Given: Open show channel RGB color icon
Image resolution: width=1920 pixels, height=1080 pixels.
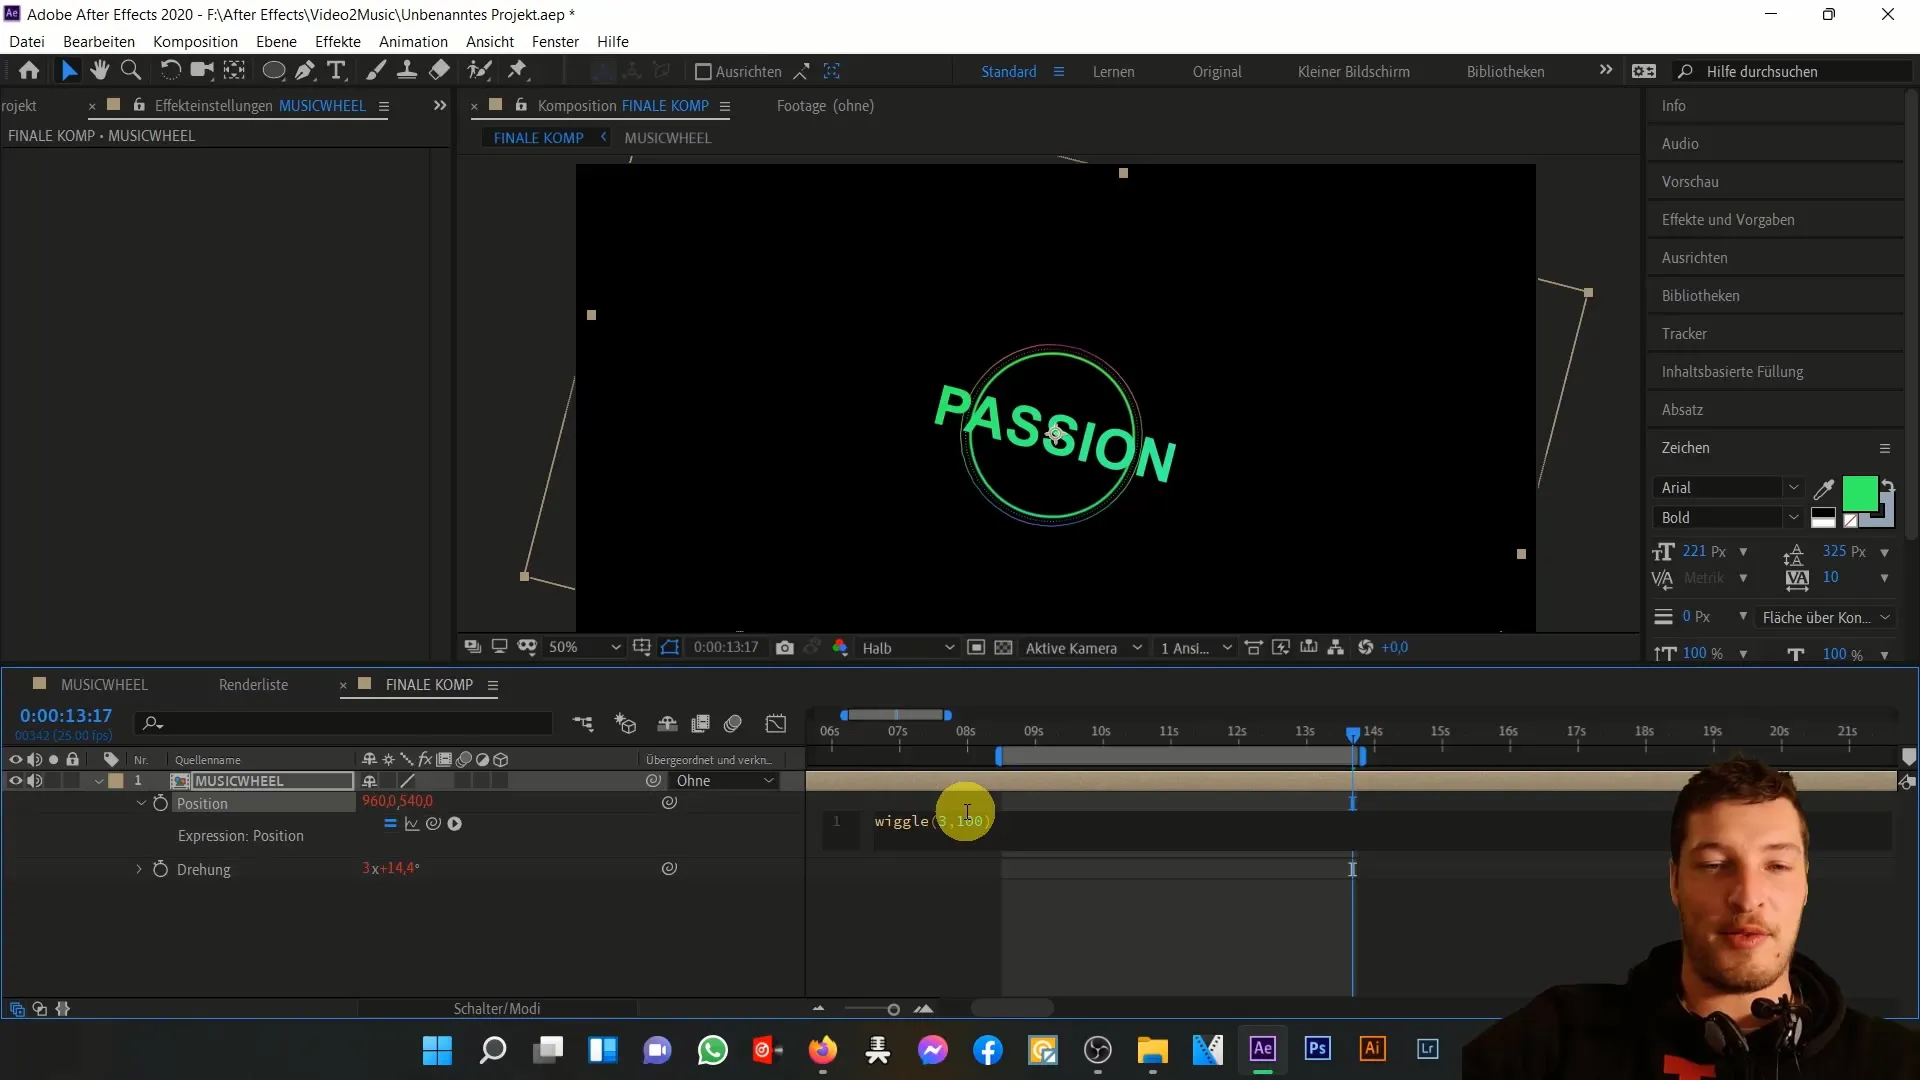Looking at the screenshot, I should (x=840, y=648).
